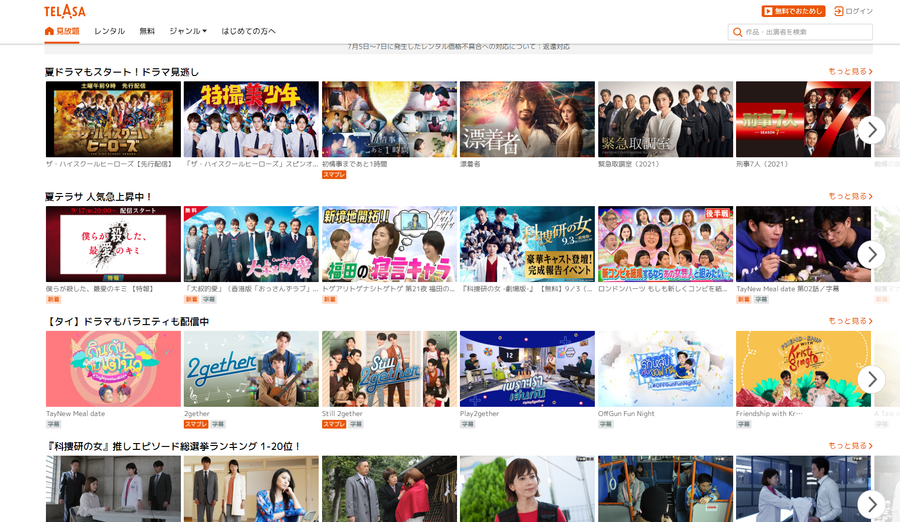
Task: Click もっと見る for ドラマ見逃し section
Action: coord(851,71)
